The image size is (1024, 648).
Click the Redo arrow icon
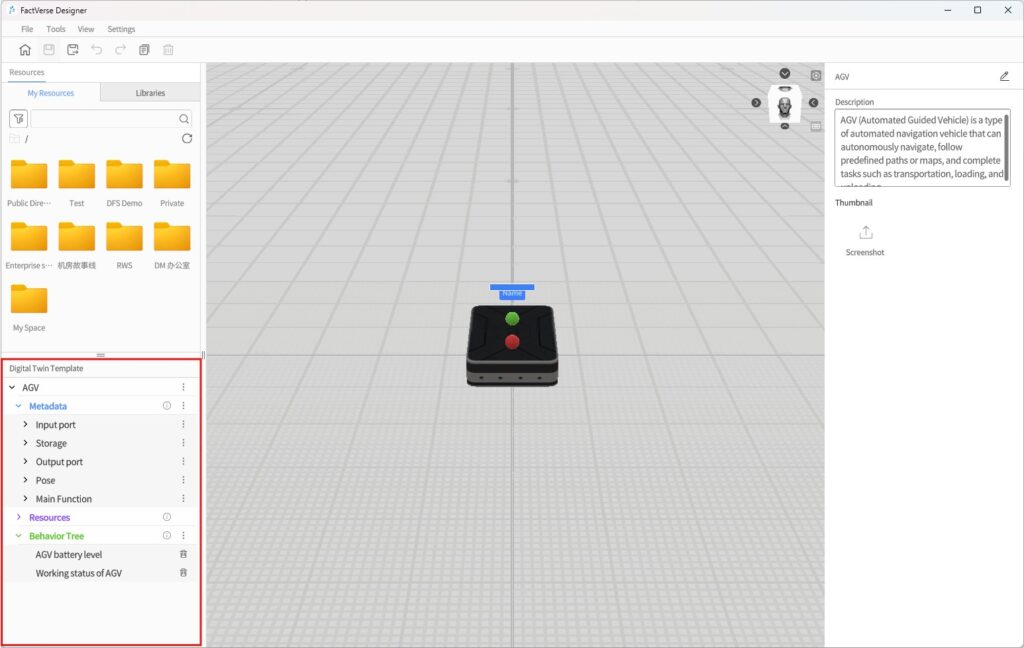pos(121,49)
